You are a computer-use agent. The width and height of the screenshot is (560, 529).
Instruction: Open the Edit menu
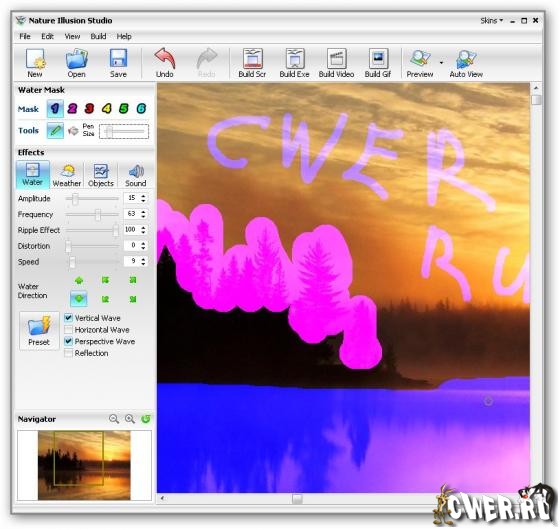[47, 36]
